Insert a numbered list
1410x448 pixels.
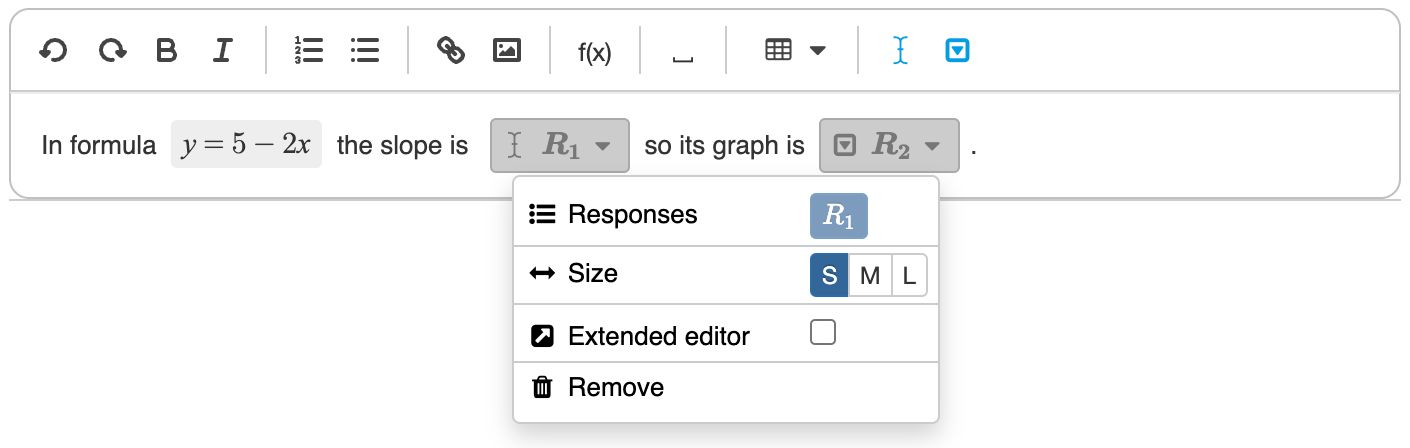point(308,50)
